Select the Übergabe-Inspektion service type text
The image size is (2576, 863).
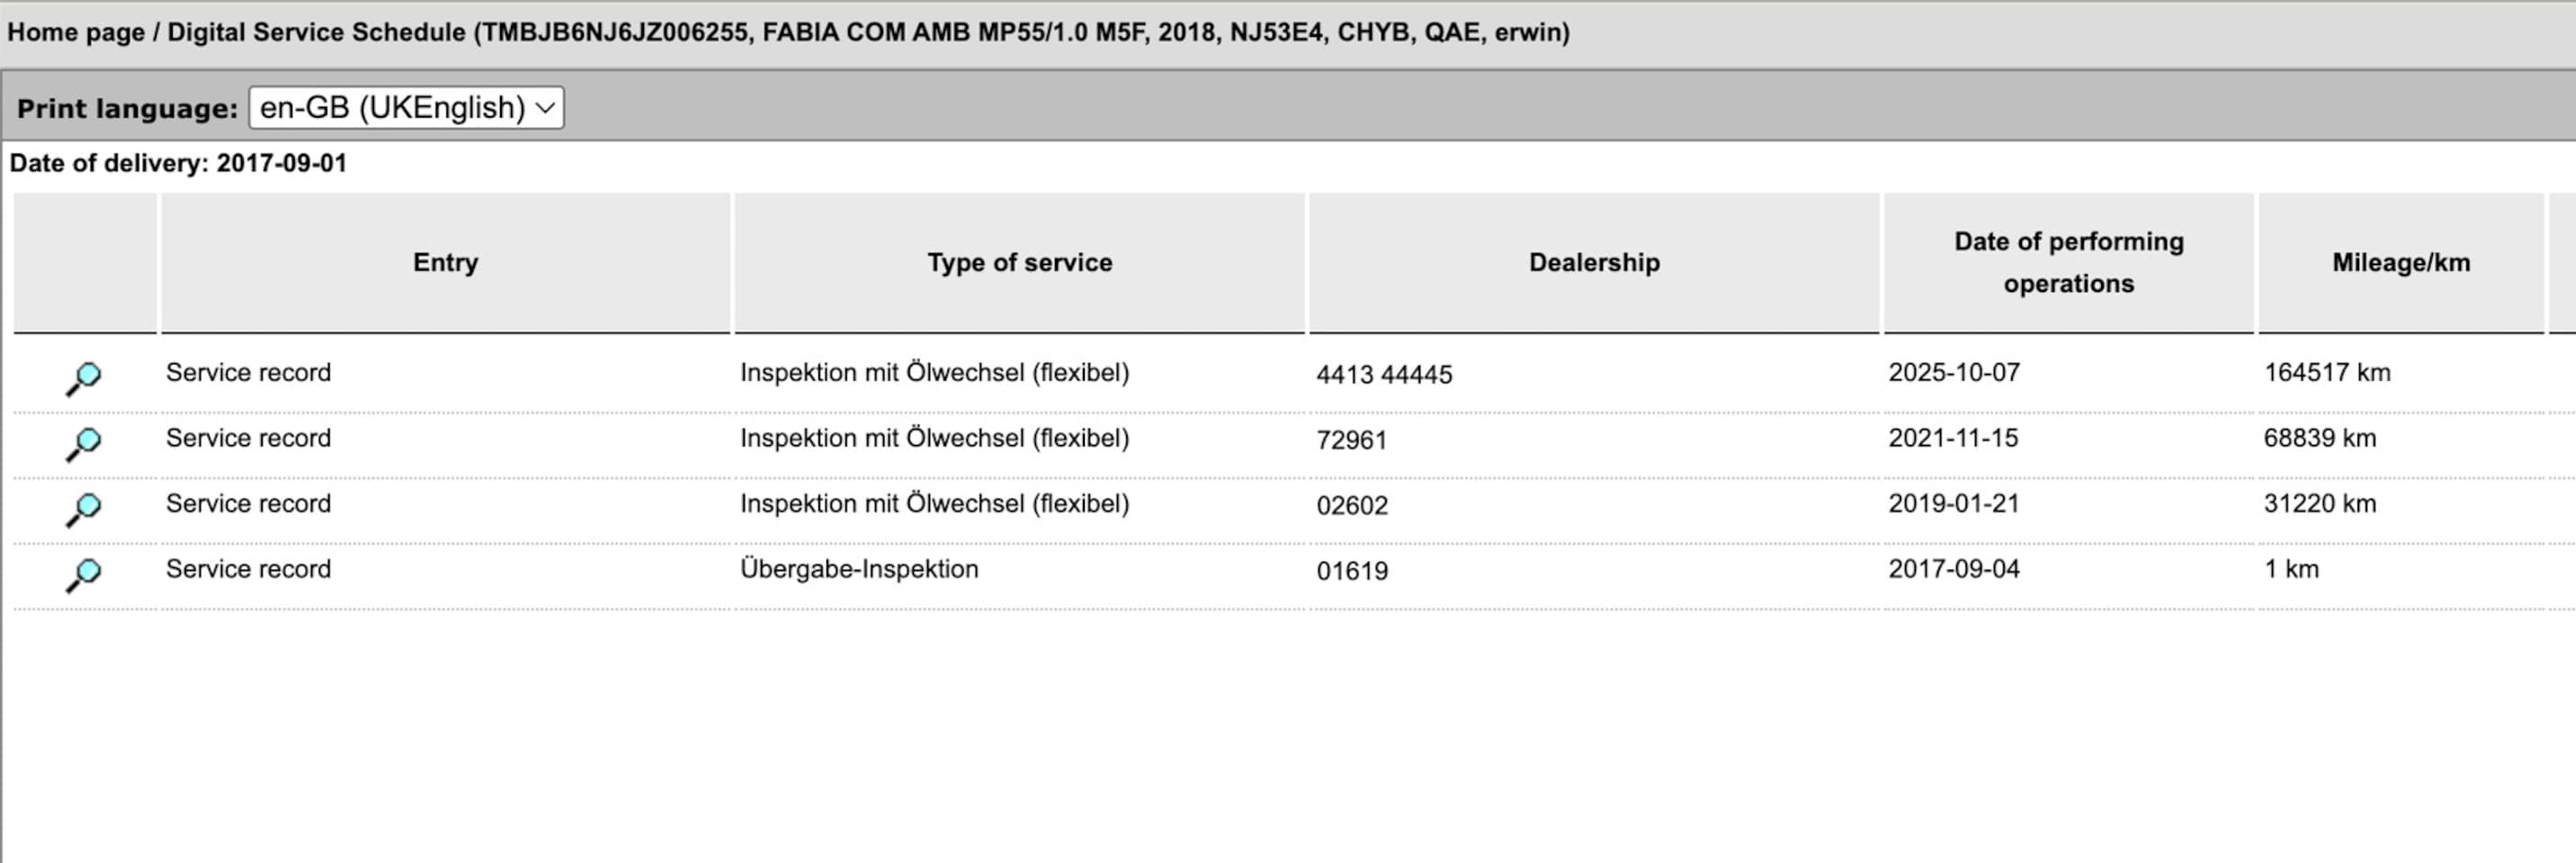[x=859, y=569]
